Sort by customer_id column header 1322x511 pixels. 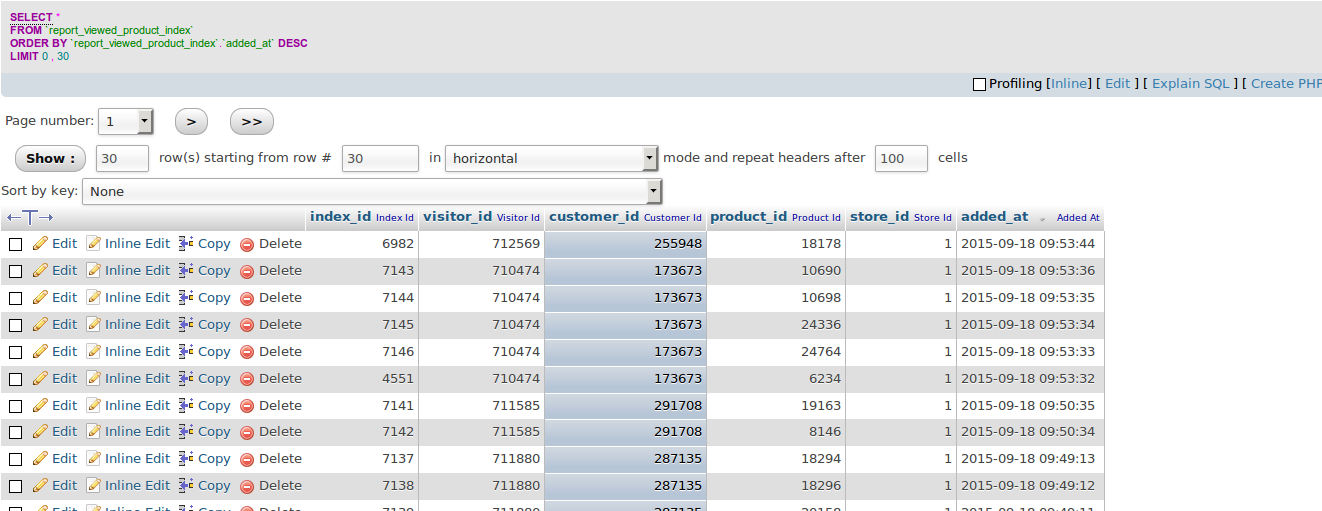point(594,216)
